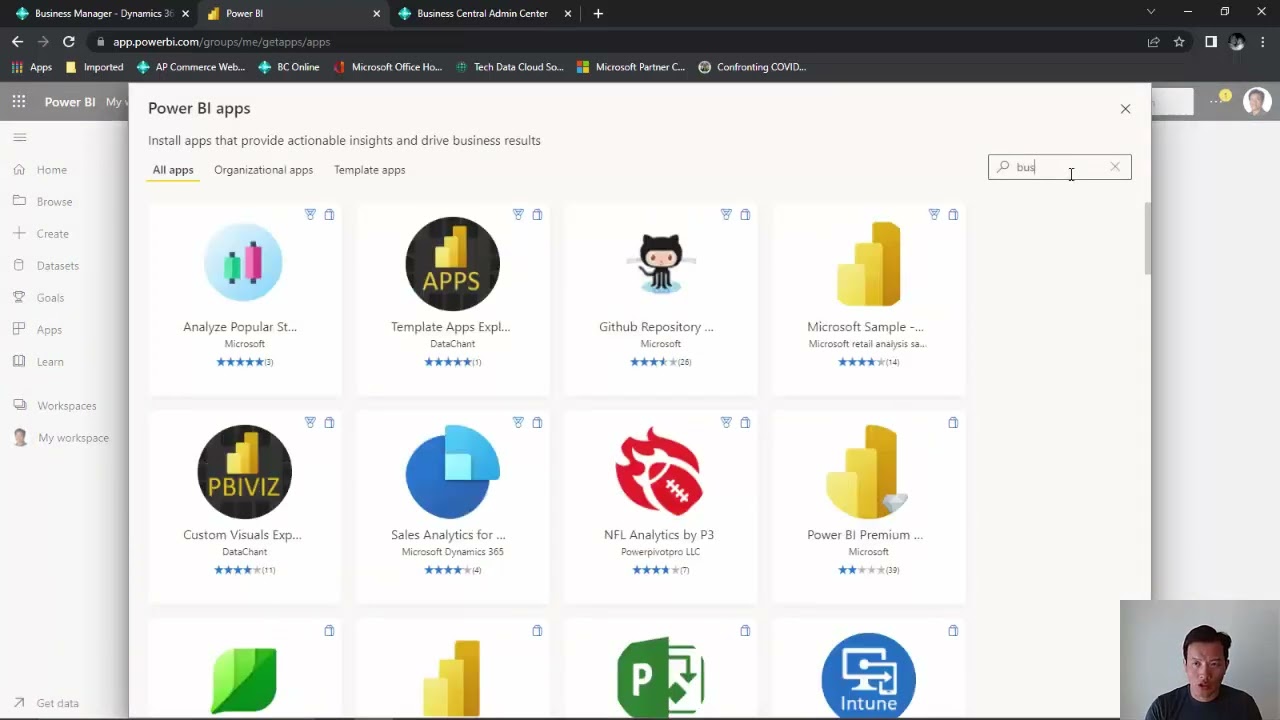Open Sales Analytics for Dynamics 365 logo
Screen dimensions: 1280x720
pyautogui.click(x=452, y=472)
